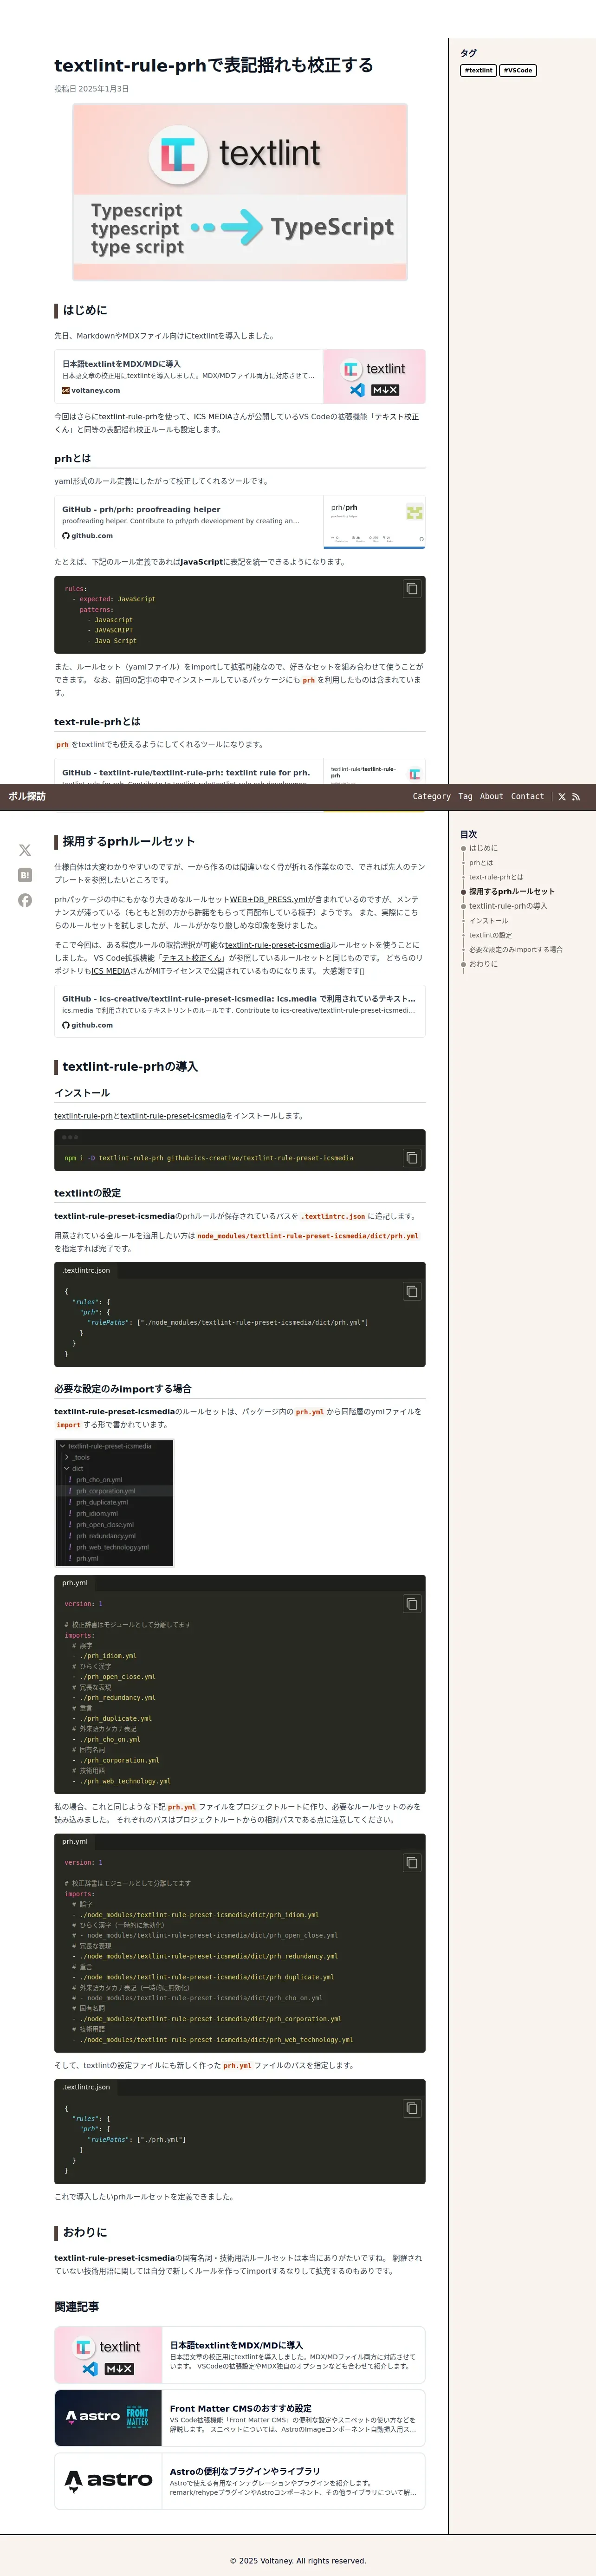Jump to はじめに in the table of contents
The image size is (596, 2576).
[483, 848]
